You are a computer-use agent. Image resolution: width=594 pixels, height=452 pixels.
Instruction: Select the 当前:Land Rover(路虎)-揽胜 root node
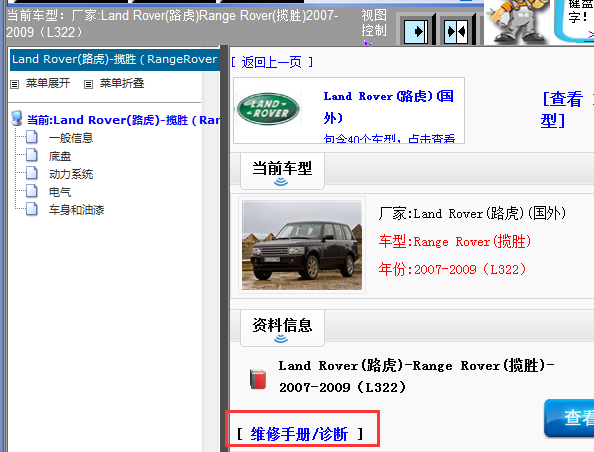123,120
